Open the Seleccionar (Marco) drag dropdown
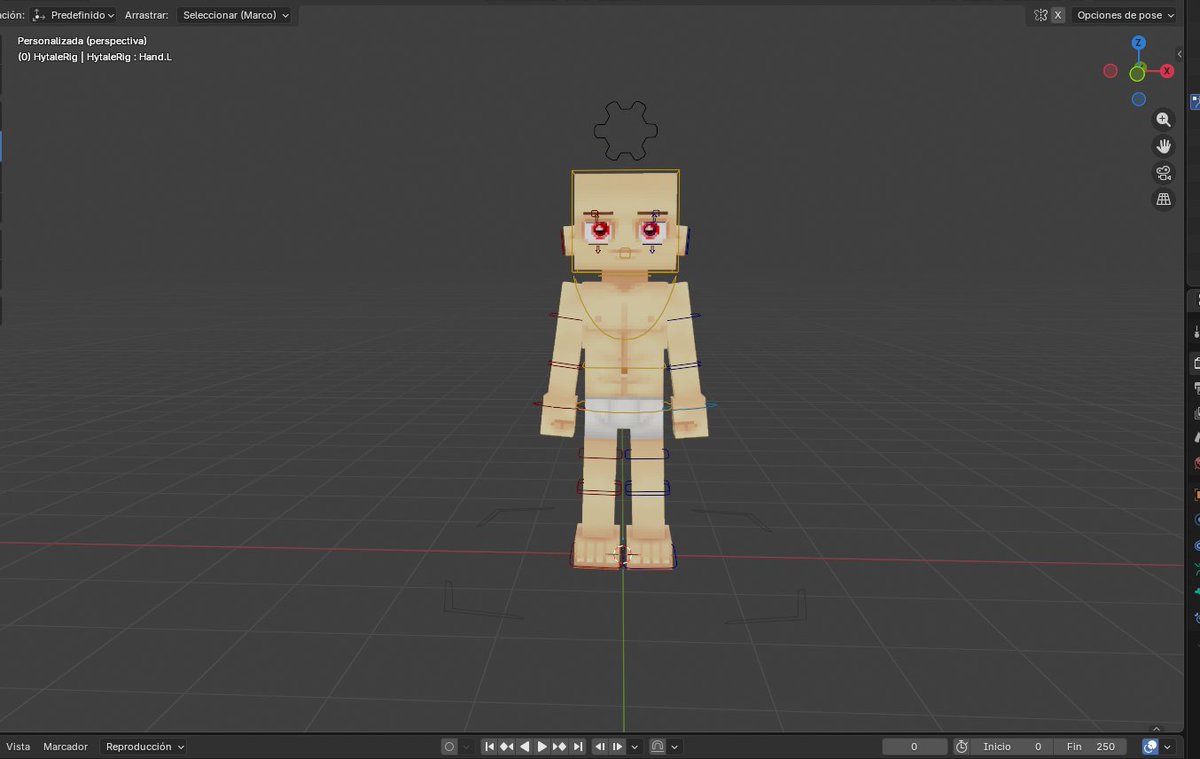 point(235,15)
